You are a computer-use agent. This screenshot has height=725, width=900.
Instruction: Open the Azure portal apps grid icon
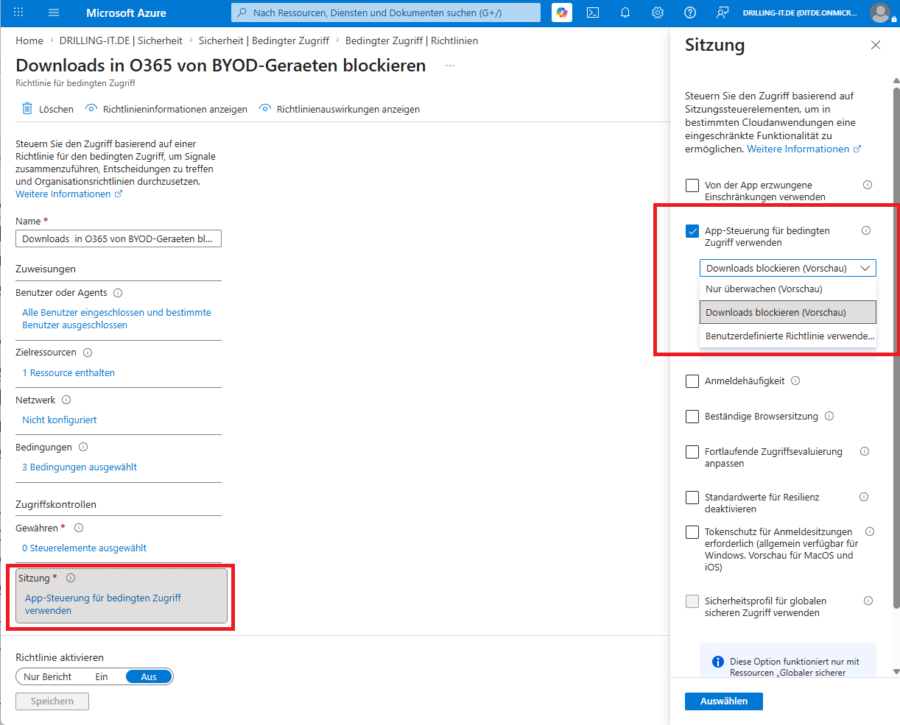[18, 12]
